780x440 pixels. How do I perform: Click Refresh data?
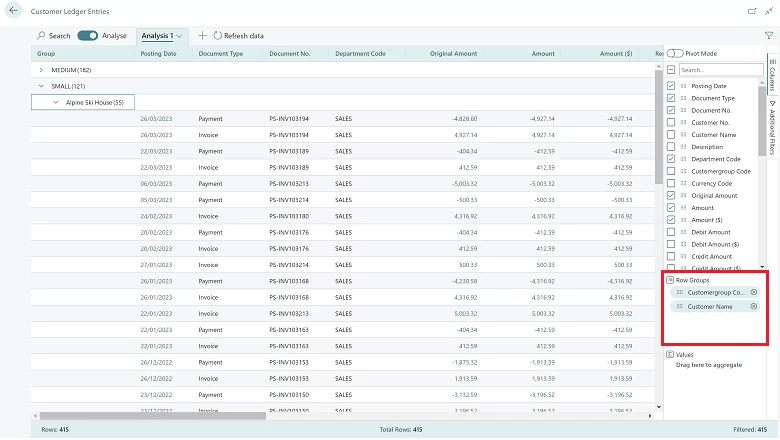(x=239, y=36)
